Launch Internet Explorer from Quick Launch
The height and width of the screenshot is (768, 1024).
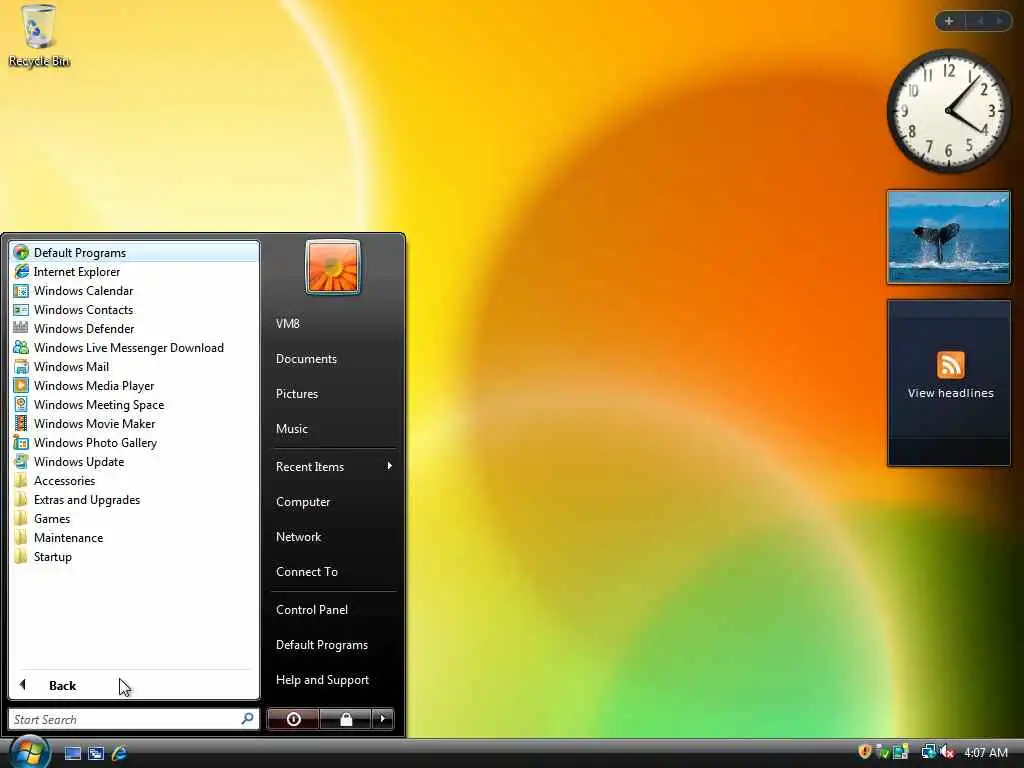120,753
